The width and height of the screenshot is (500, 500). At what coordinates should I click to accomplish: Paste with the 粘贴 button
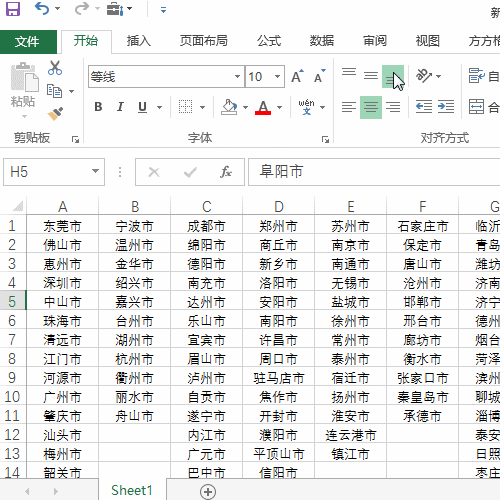[x=24, y=85]
